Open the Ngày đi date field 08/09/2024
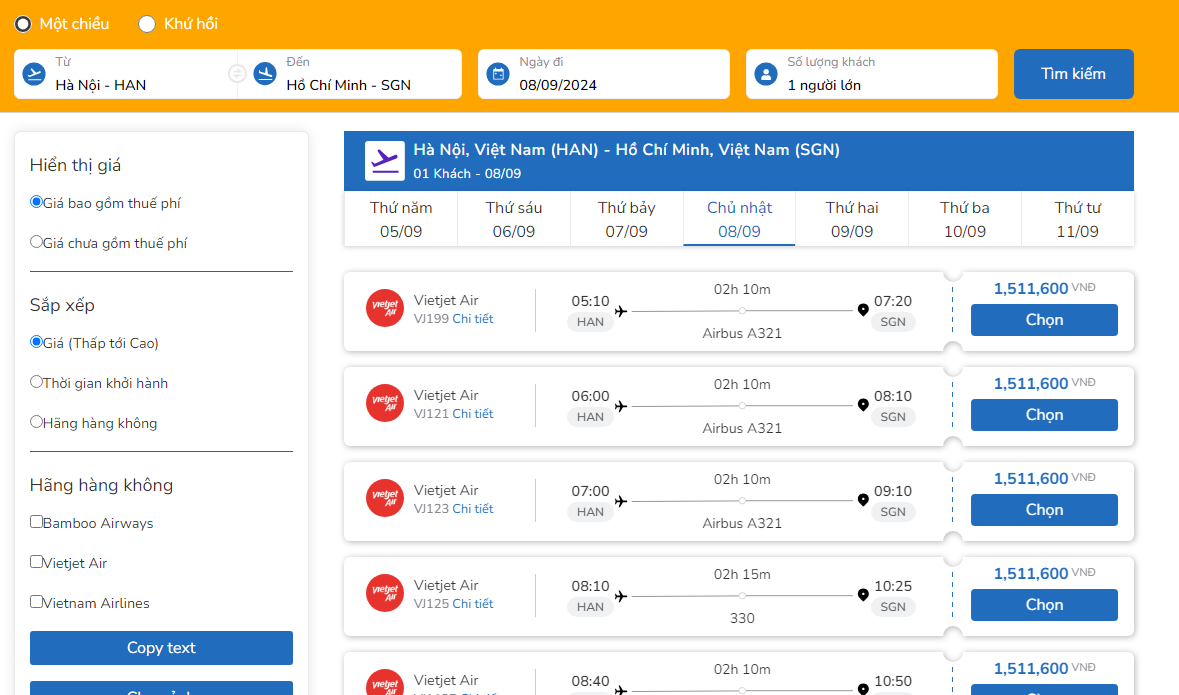The image size is (1179, 695). (x=604, y=74)
